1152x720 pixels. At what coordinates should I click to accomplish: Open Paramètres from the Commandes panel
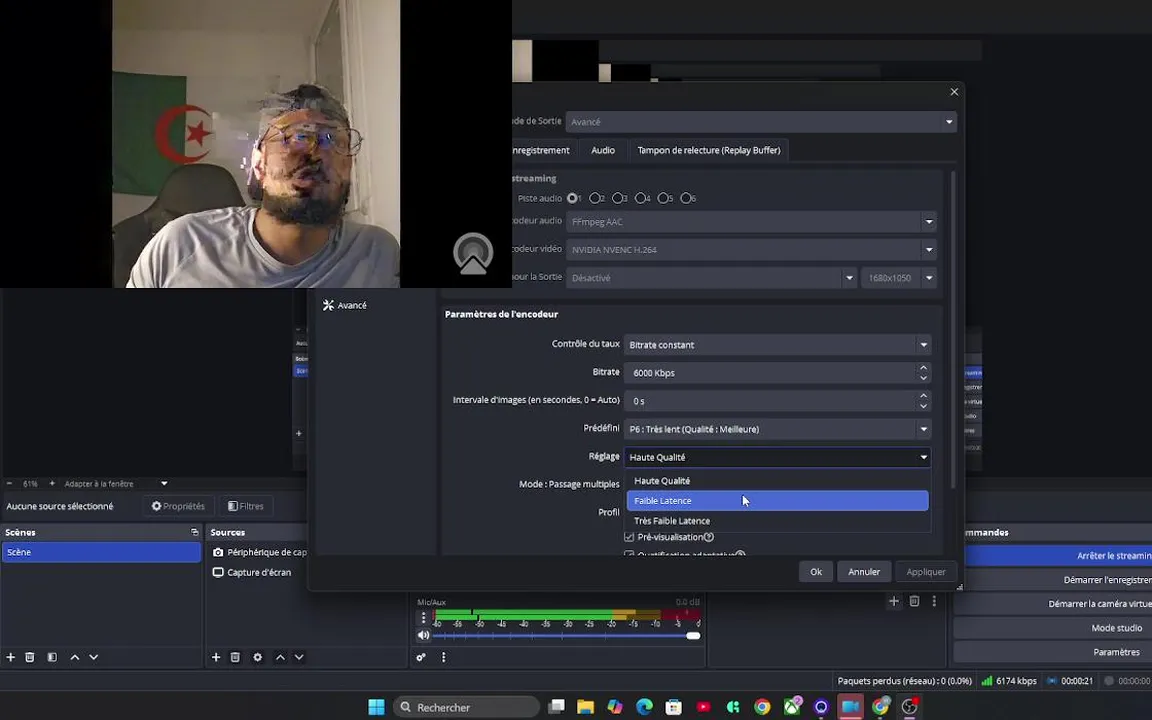tap(1054, 652)
